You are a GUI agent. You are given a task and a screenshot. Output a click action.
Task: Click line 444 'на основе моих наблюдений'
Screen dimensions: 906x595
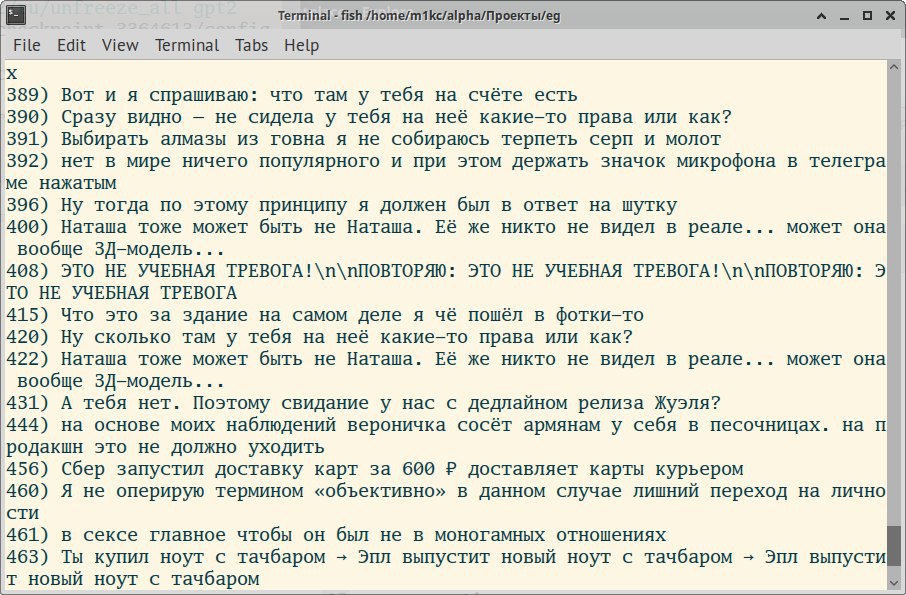(446, 425)
